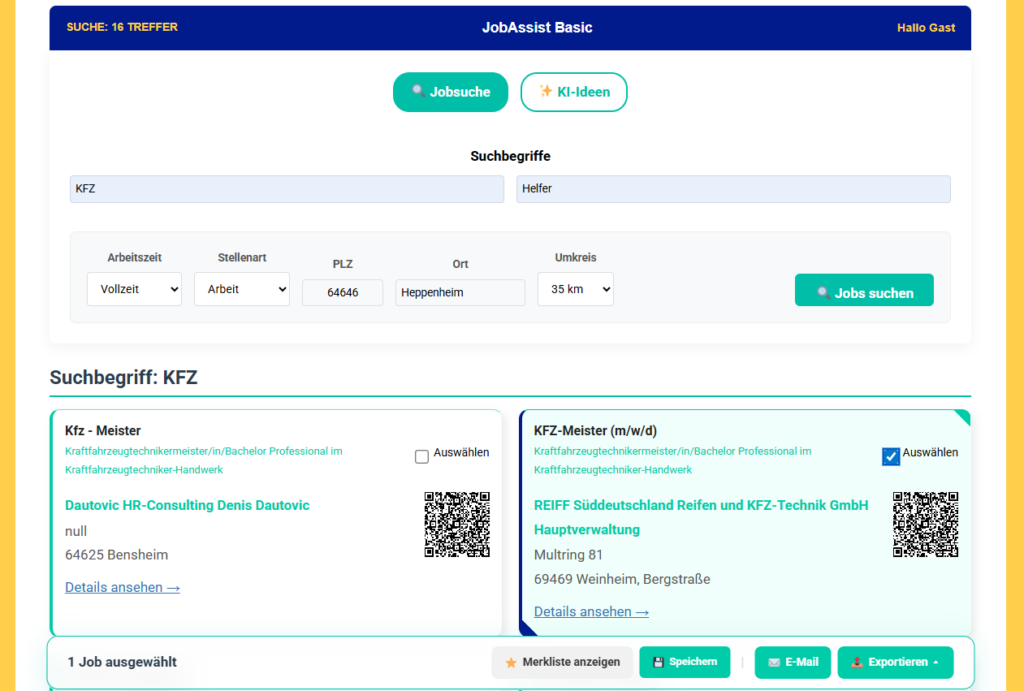Click the floppy disk icon on Speichern
This screenshot has width=1024, height=691.
(658, 662)
